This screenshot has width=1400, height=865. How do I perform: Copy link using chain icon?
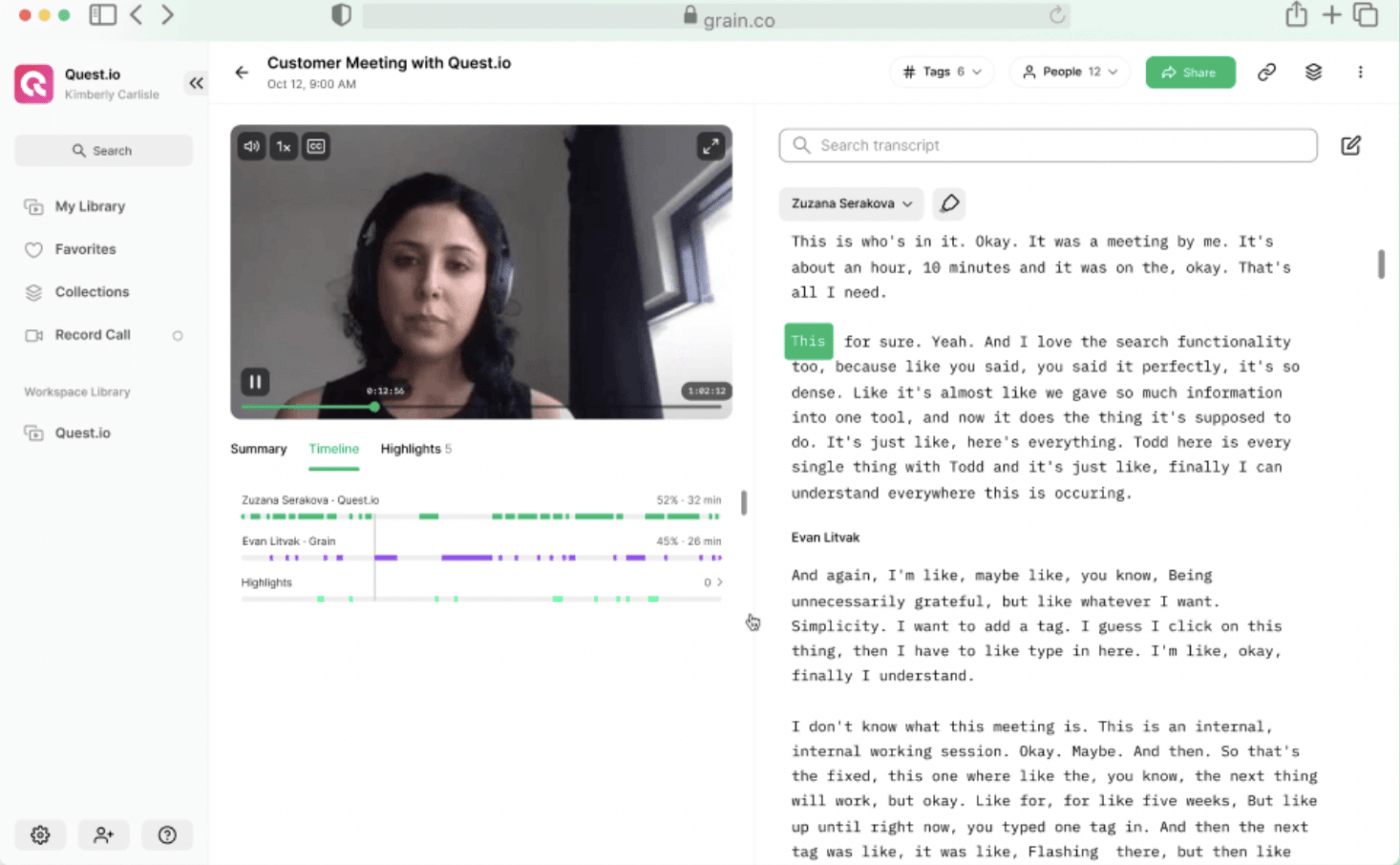pos(1267,72)
